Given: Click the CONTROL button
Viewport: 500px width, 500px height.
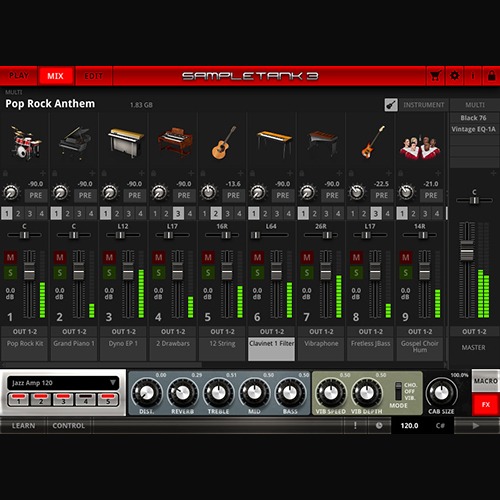Looking at the screenshot, I should 69,426.
